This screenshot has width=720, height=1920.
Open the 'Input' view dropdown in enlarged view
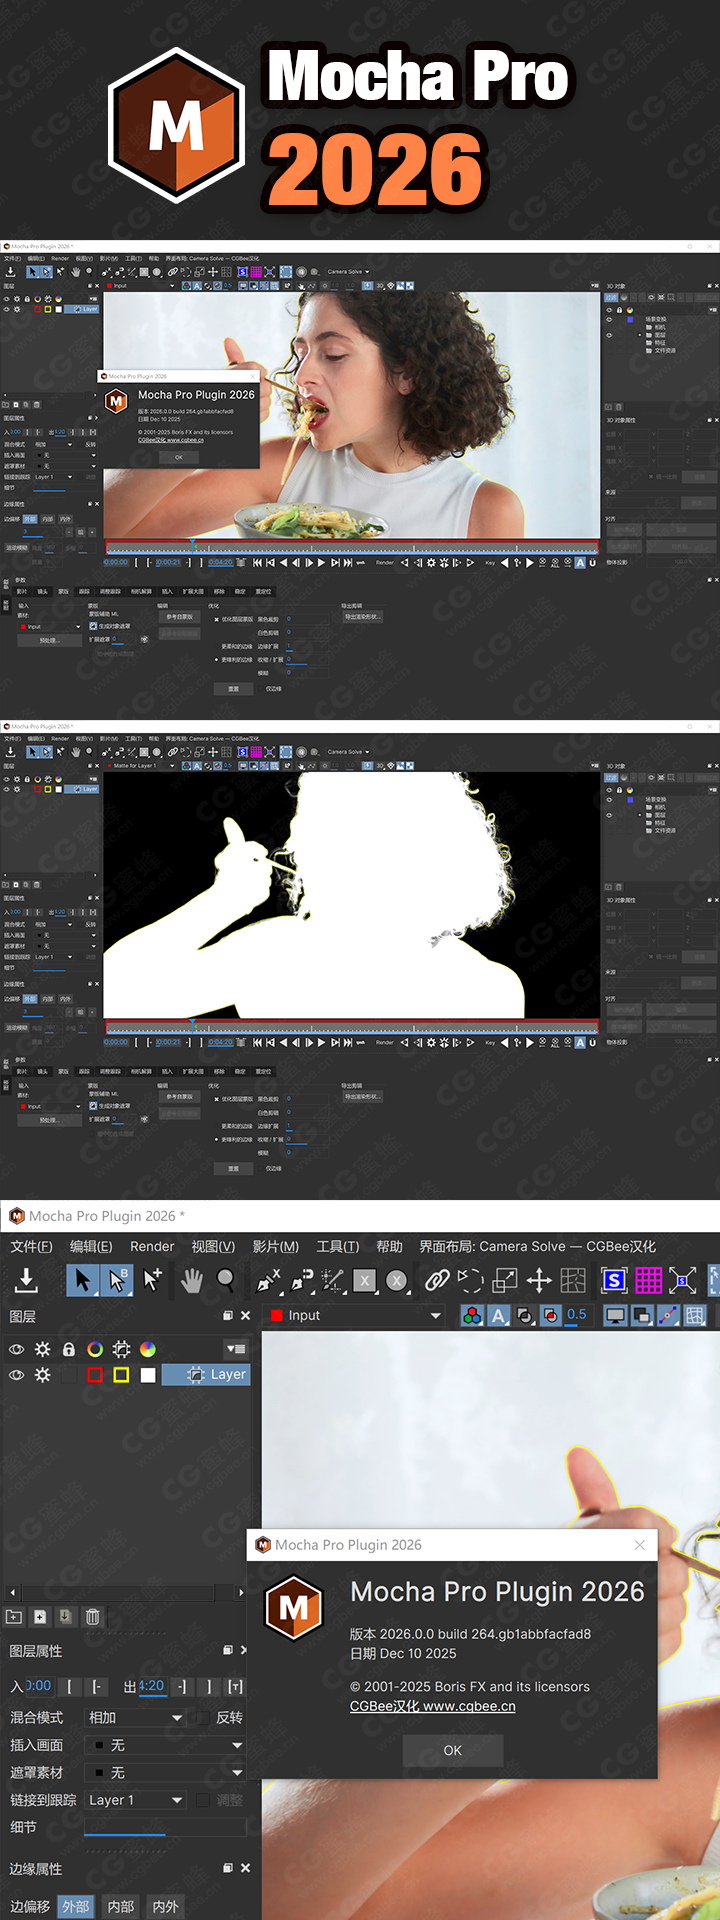[356, 1315]
